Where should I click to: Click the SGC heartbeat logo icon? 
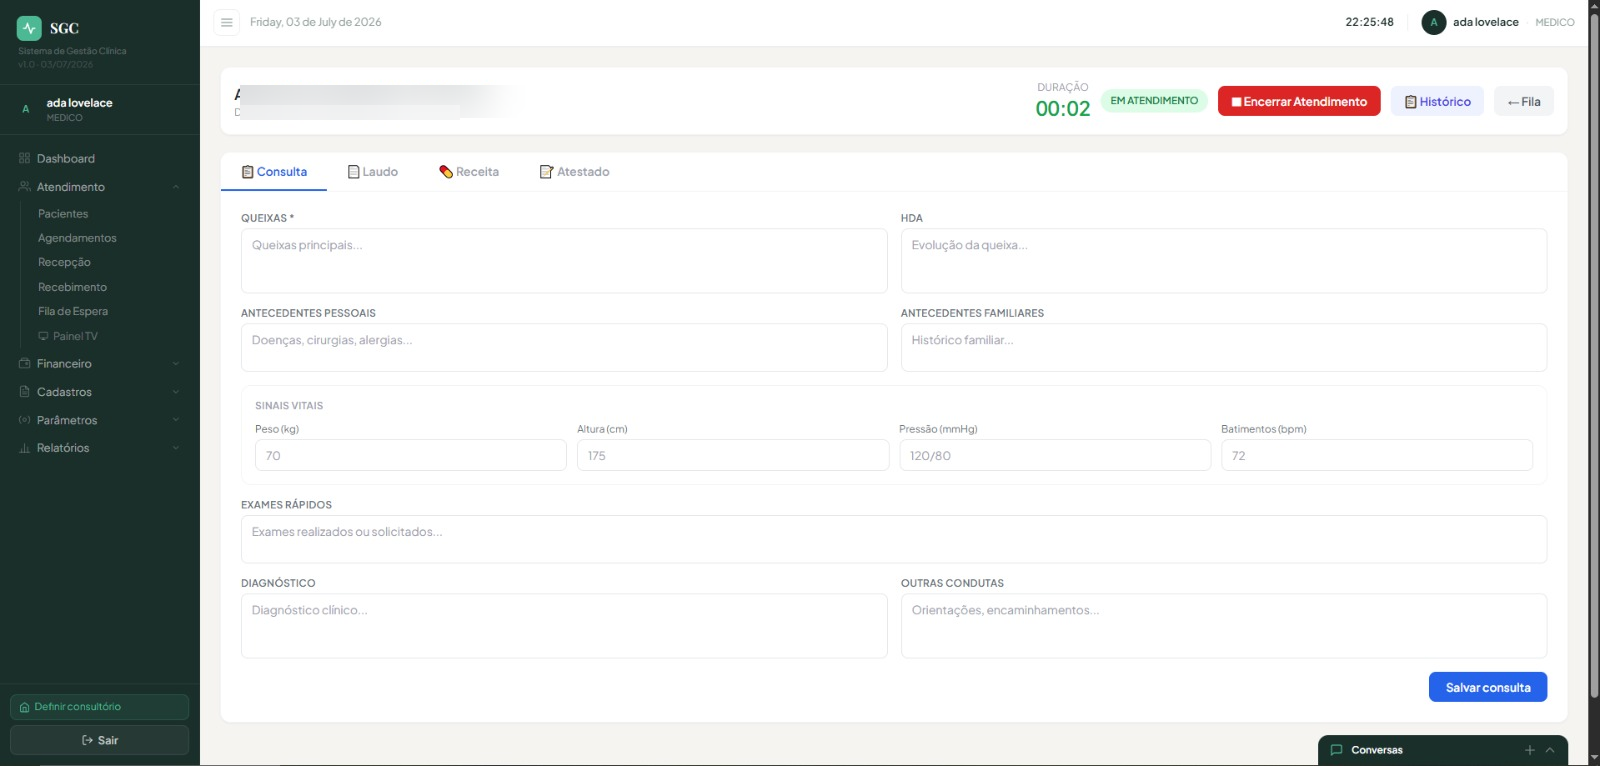click(x=29, y=28)
